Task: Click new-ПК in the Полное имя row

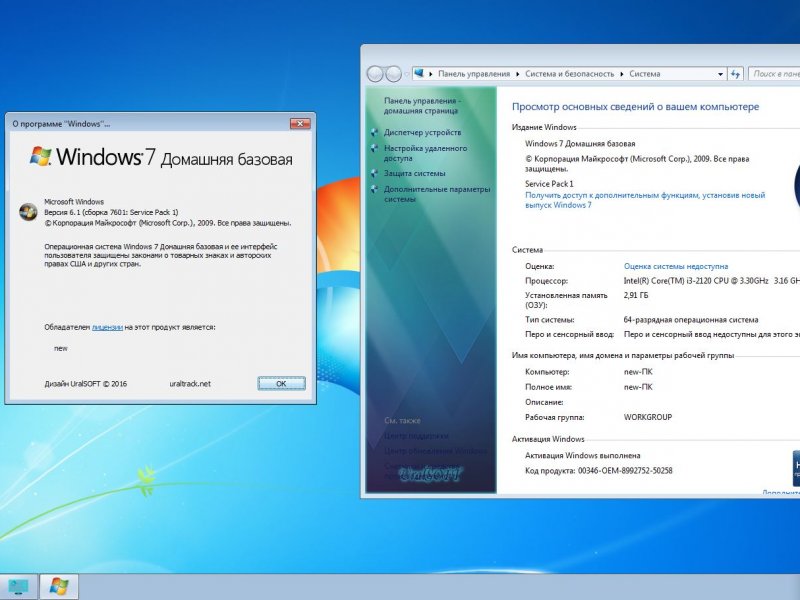Action: pyautogui.click(x=638, y=387)
